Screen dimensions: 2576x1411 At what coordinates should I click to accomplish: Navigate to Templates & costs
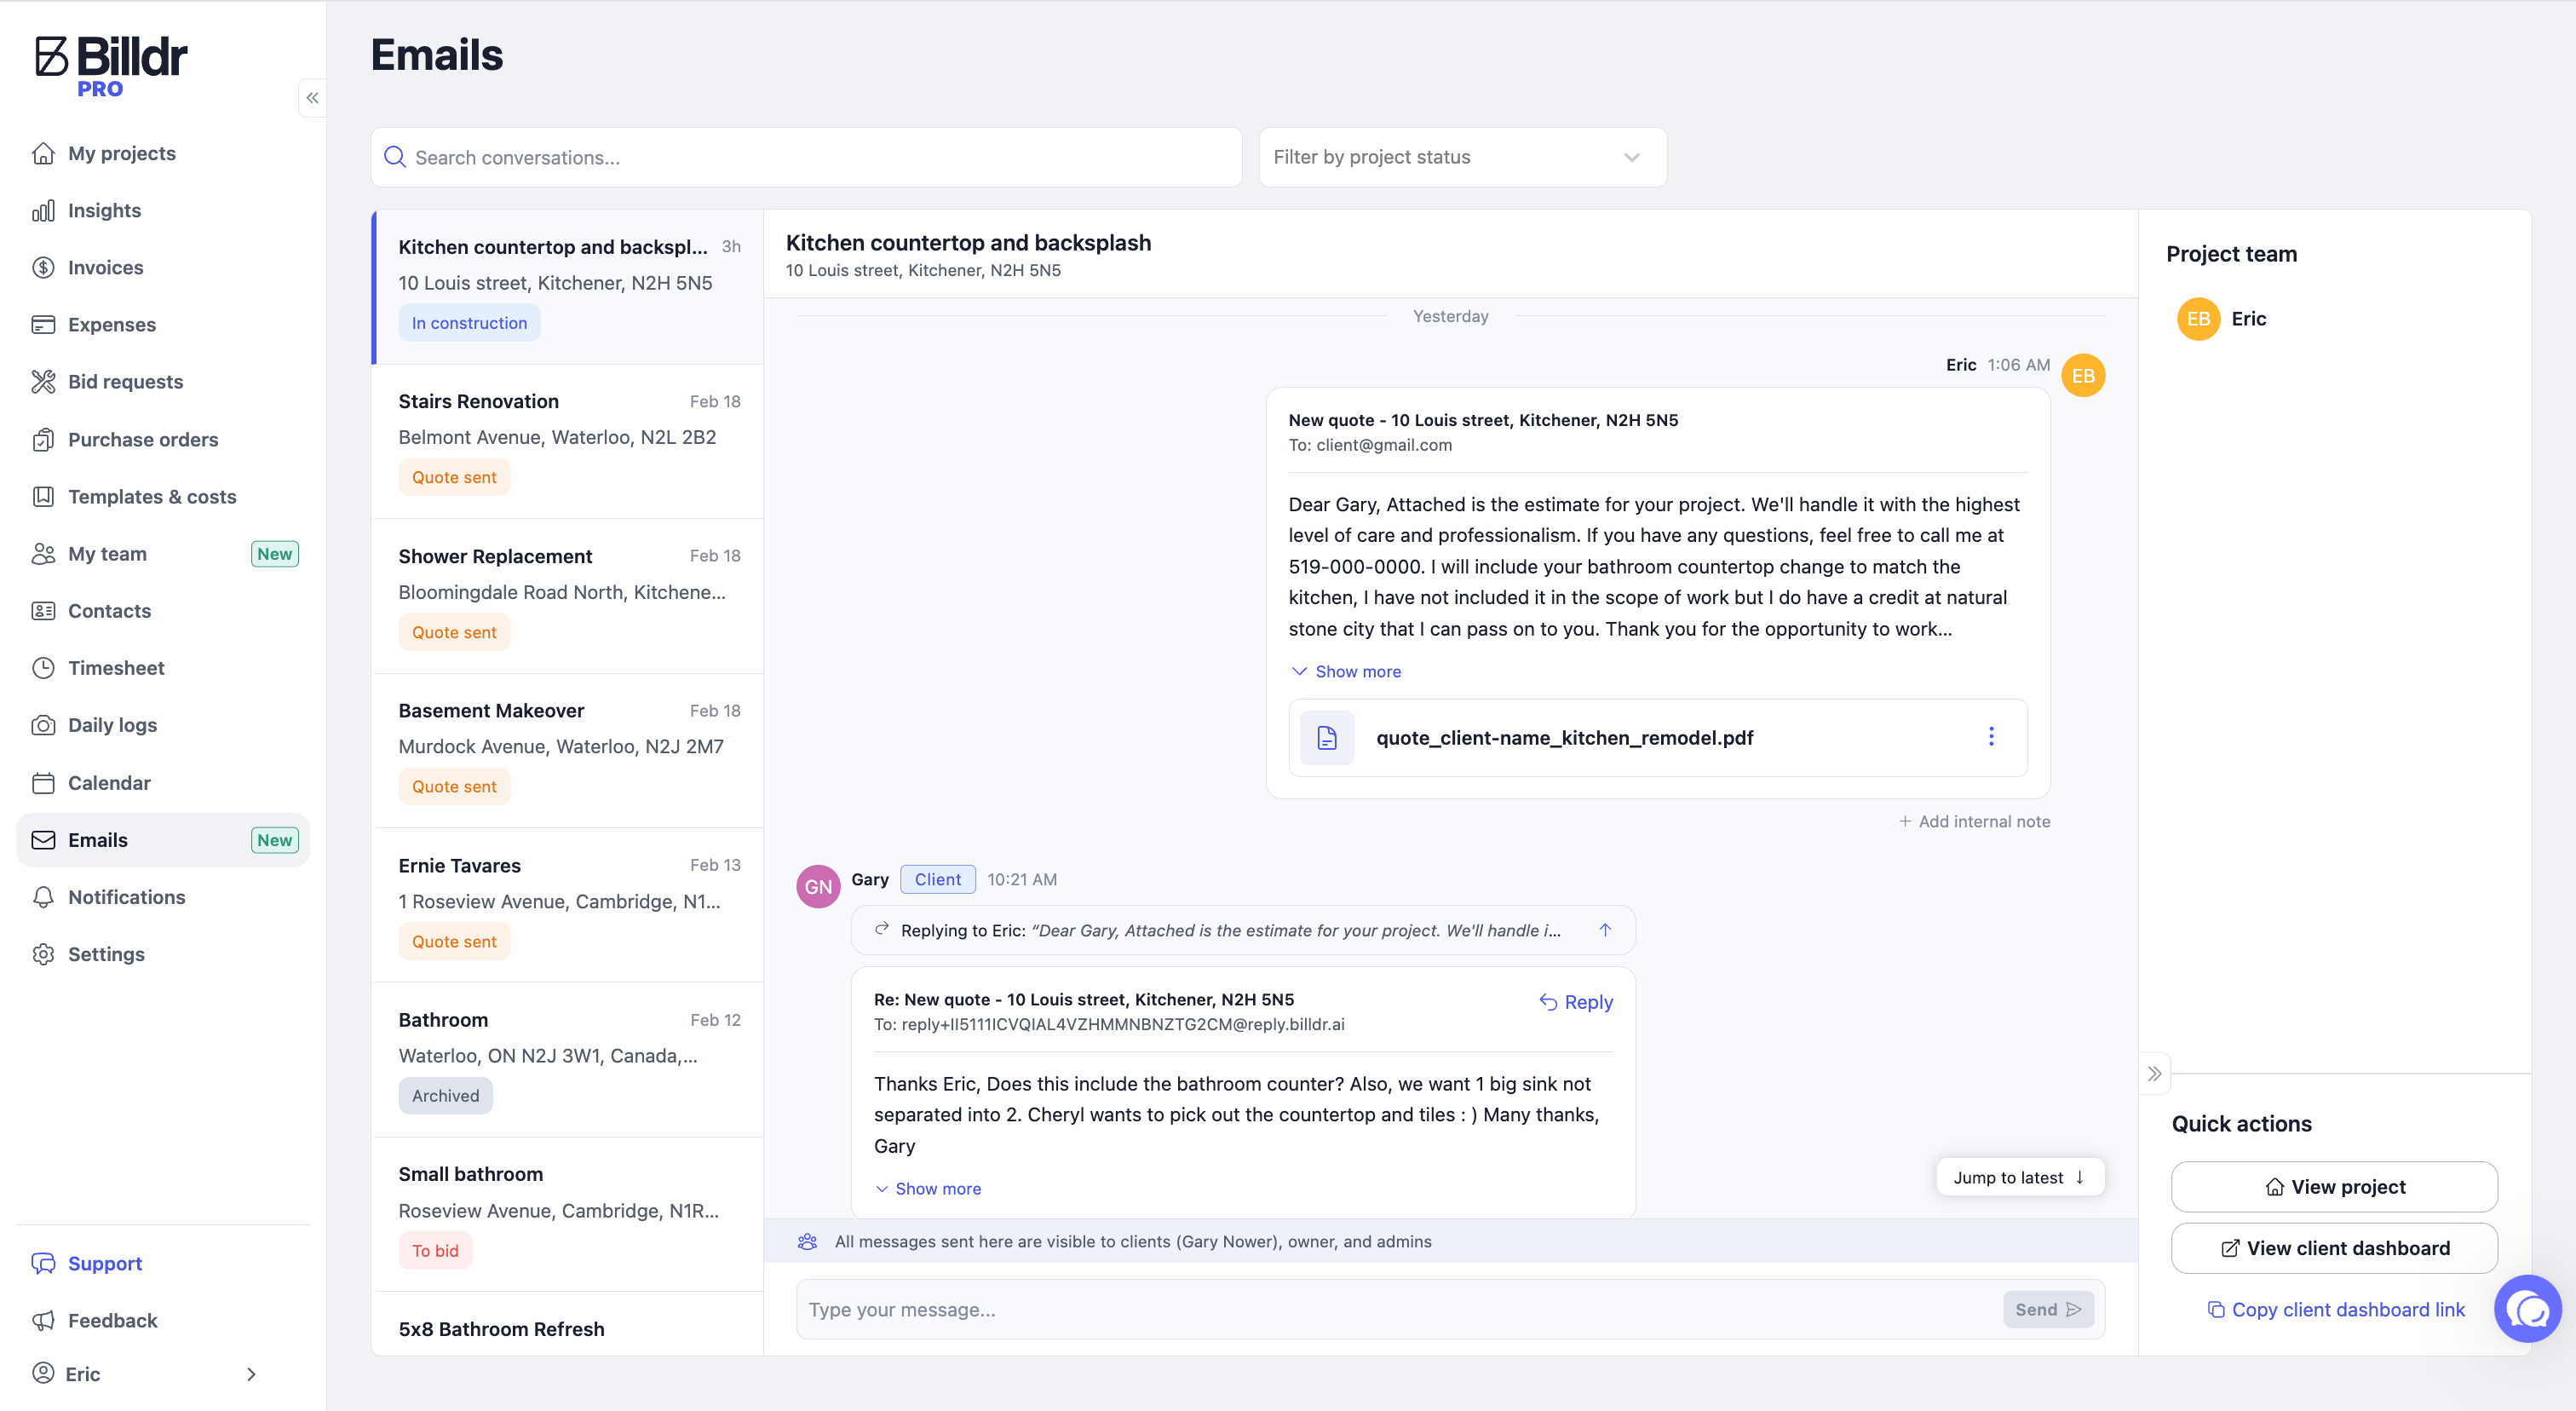tap(152, 497)
